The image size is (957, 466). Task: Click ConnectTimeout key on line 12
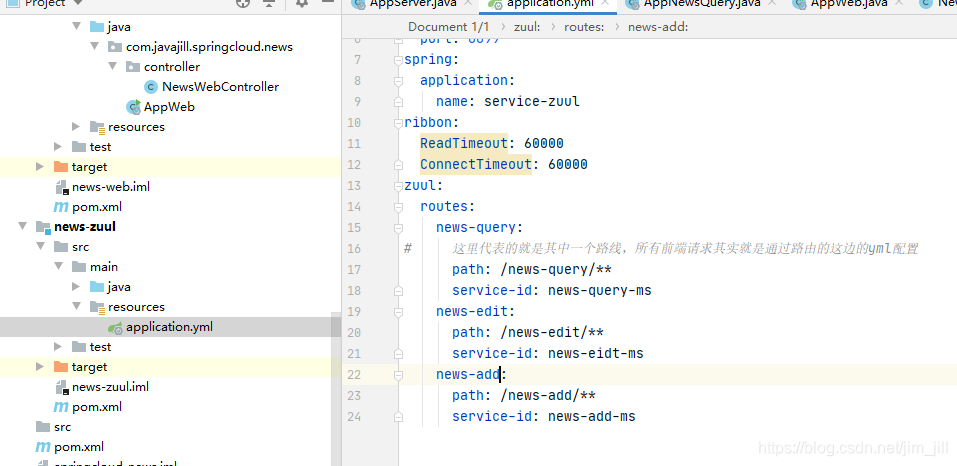point(476,165)
